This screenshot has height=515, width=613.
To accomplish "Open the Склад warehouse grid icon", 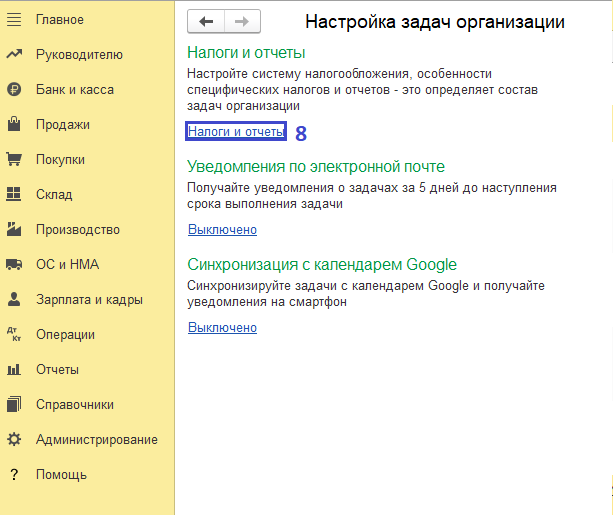I will click(14, 195).
